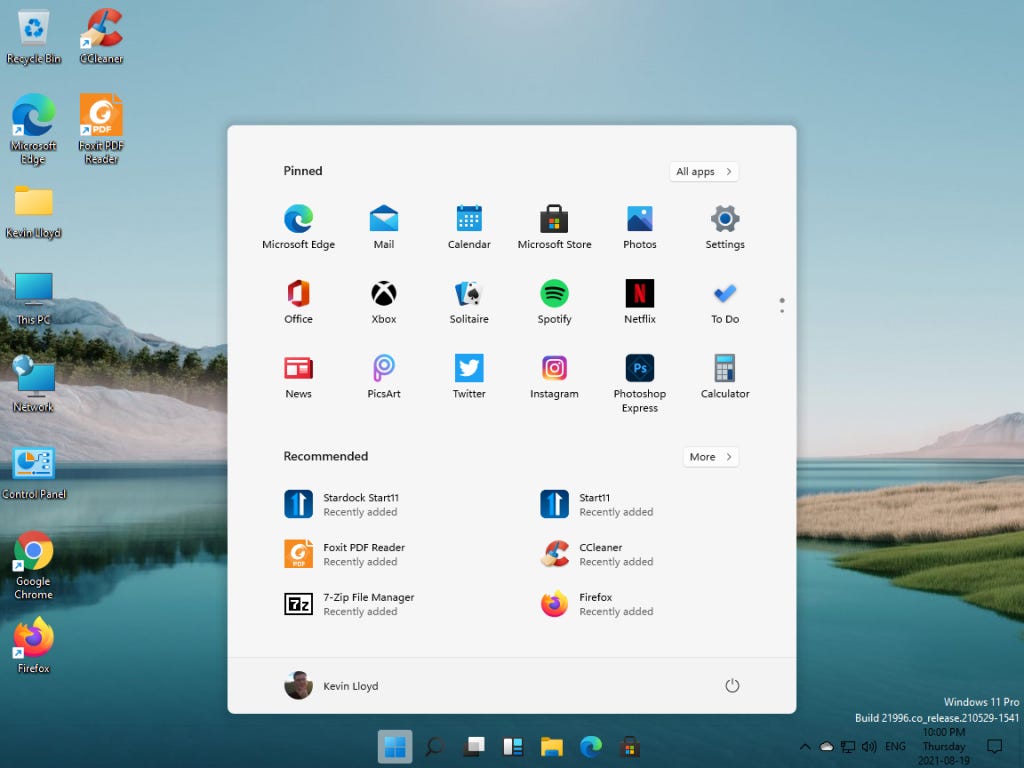Image resolution: width=1024 pixels, height=768 pixels.
Task: Expand the All apps list
Action: point(703,171)
